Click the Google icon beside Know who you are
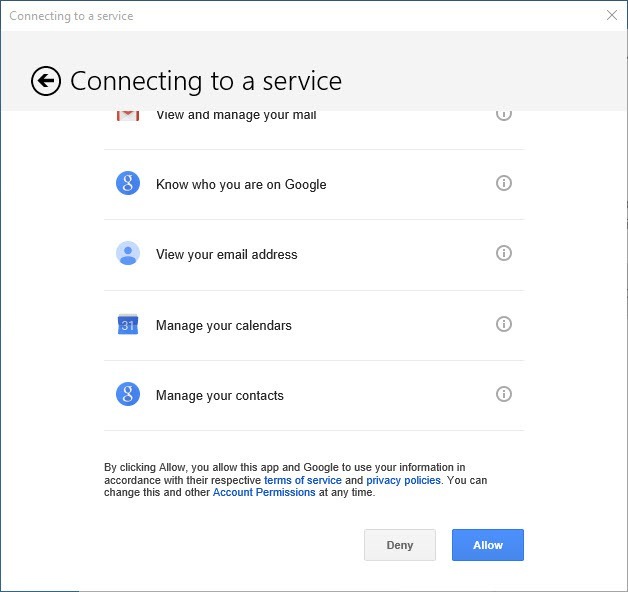This screenshot has width=628, height=592. coord(127,184)
